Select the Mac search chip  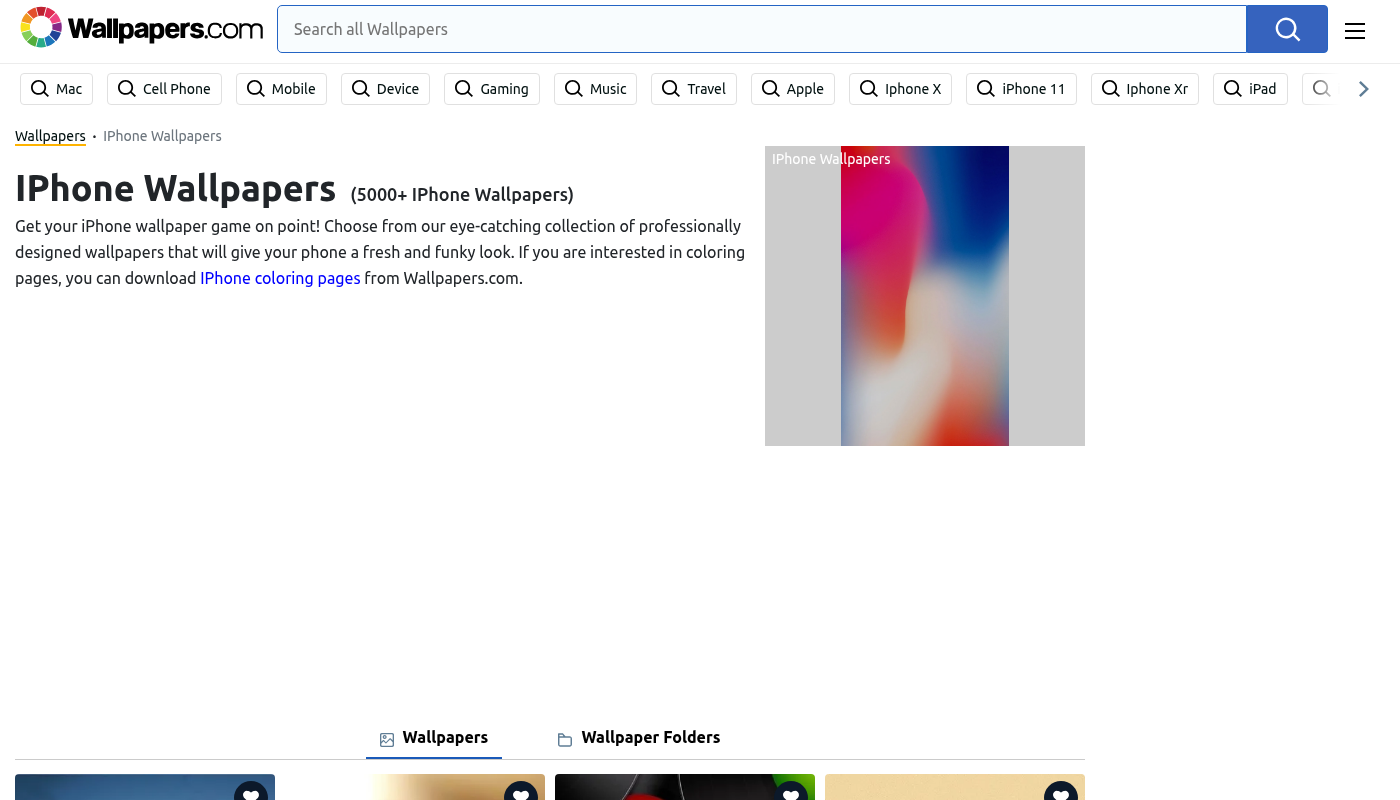tap(57, 89)
